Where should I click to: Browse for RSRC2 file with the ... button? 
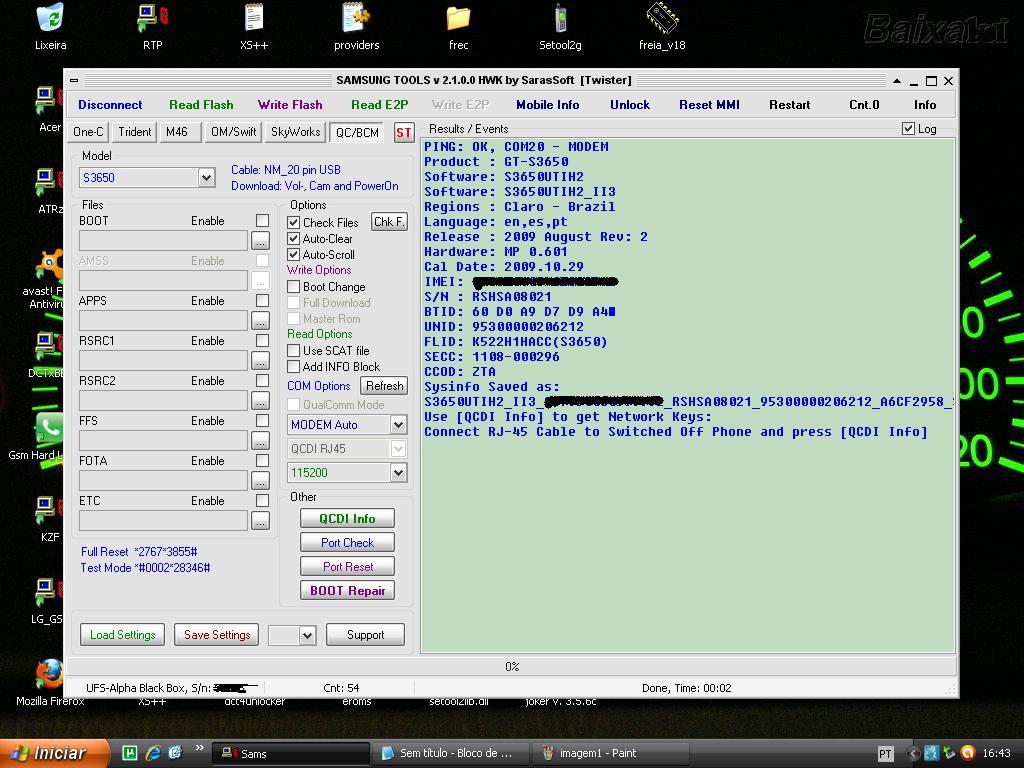[x=260, y=400]
